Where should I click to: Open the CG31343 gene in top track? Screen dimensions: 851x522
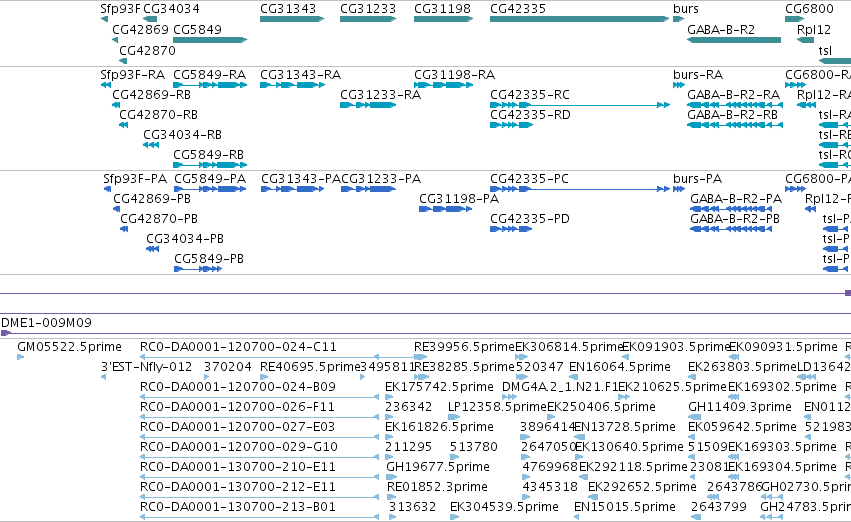(x=288, y=9)
